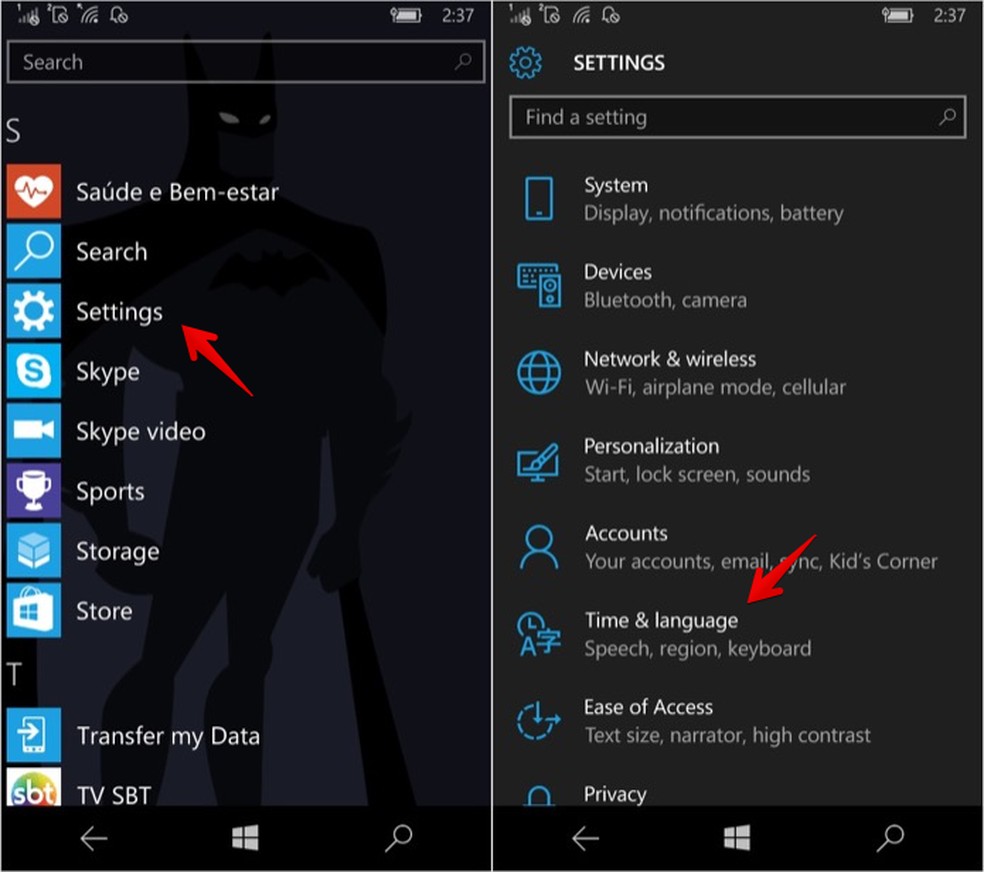This screenshot has width=984, height=872.
Task: Tap 'Text size, narrator, high contrast' subtitle
Action: pyautogui.click(x=727, y=735)
